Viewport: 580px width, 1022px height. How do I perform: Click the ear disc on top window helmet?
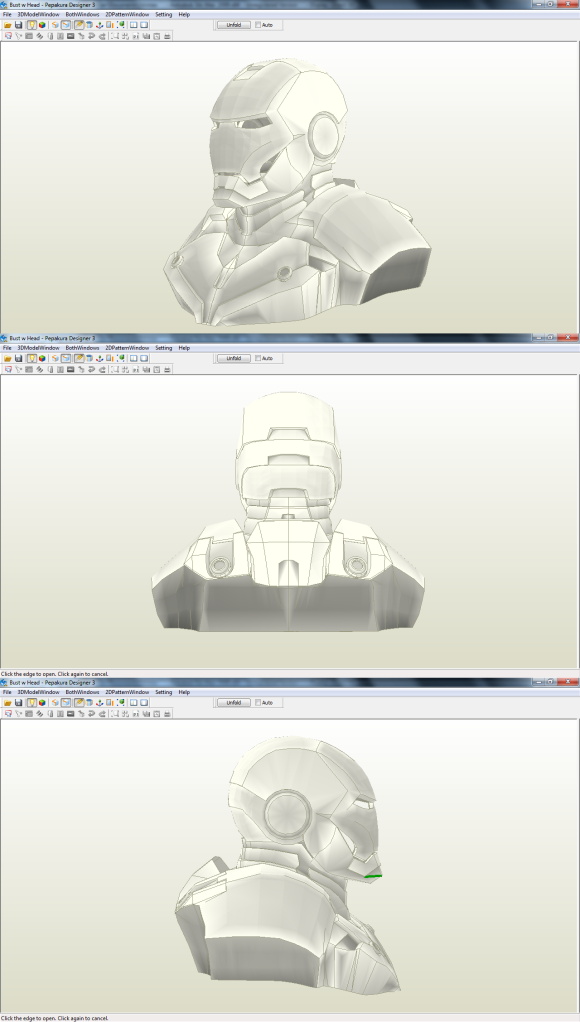[x=325, y=135]
